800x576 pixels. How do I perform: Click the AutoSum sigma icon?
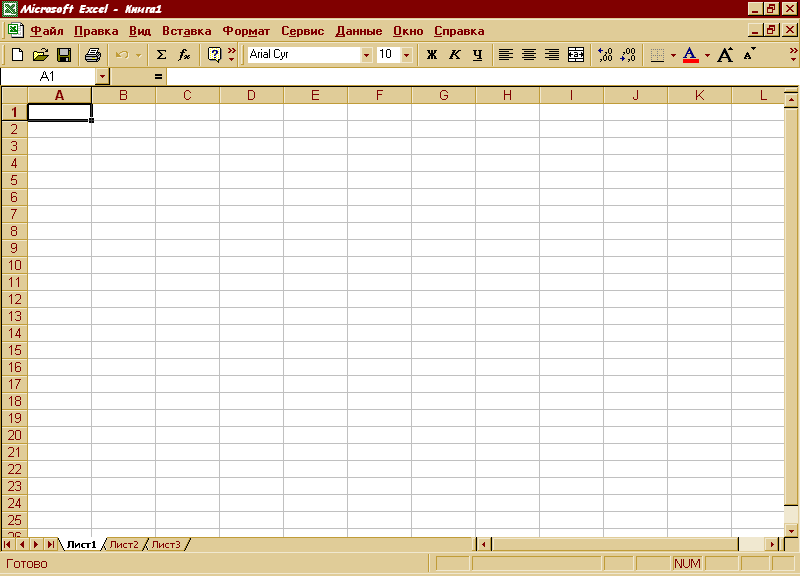(161, 55)
